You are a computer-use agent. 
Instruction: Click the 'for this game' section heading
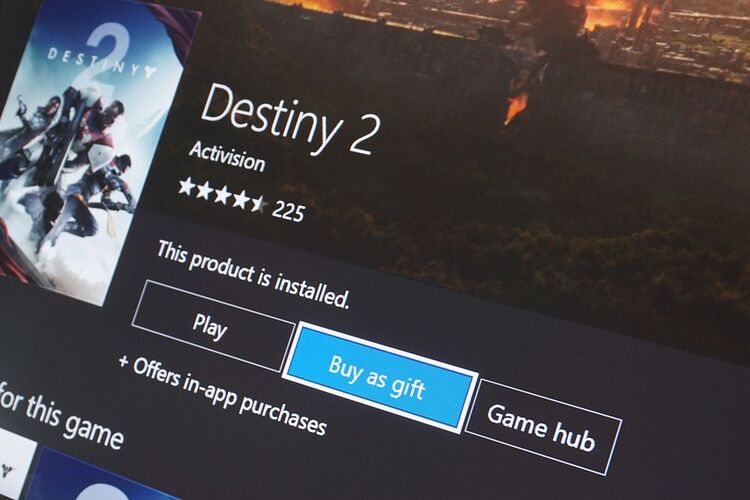pos(61,416)
